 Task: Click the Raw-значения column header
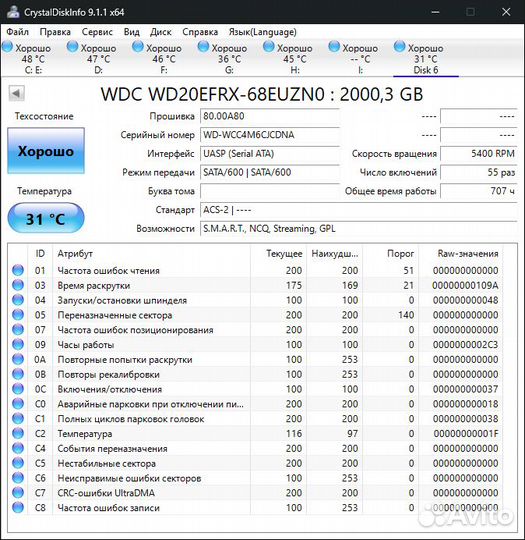(x=460, y=254)
